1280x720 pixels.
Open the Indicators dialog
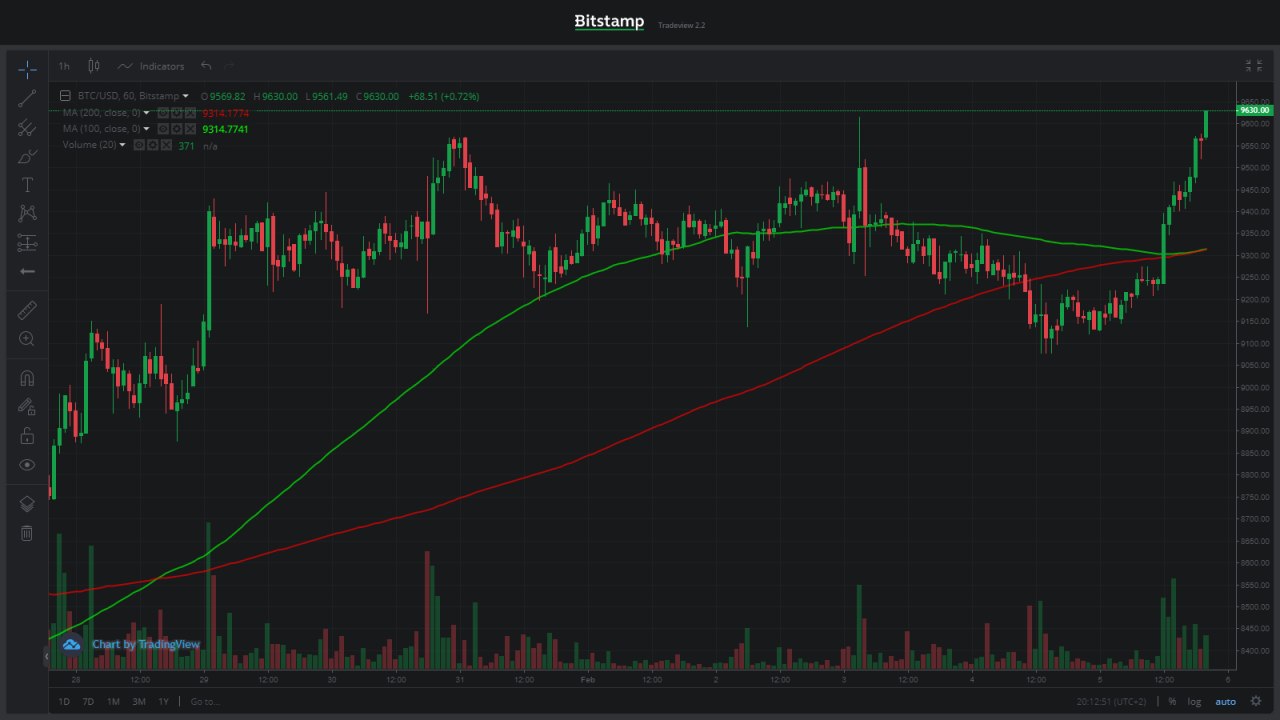point(151,66)
